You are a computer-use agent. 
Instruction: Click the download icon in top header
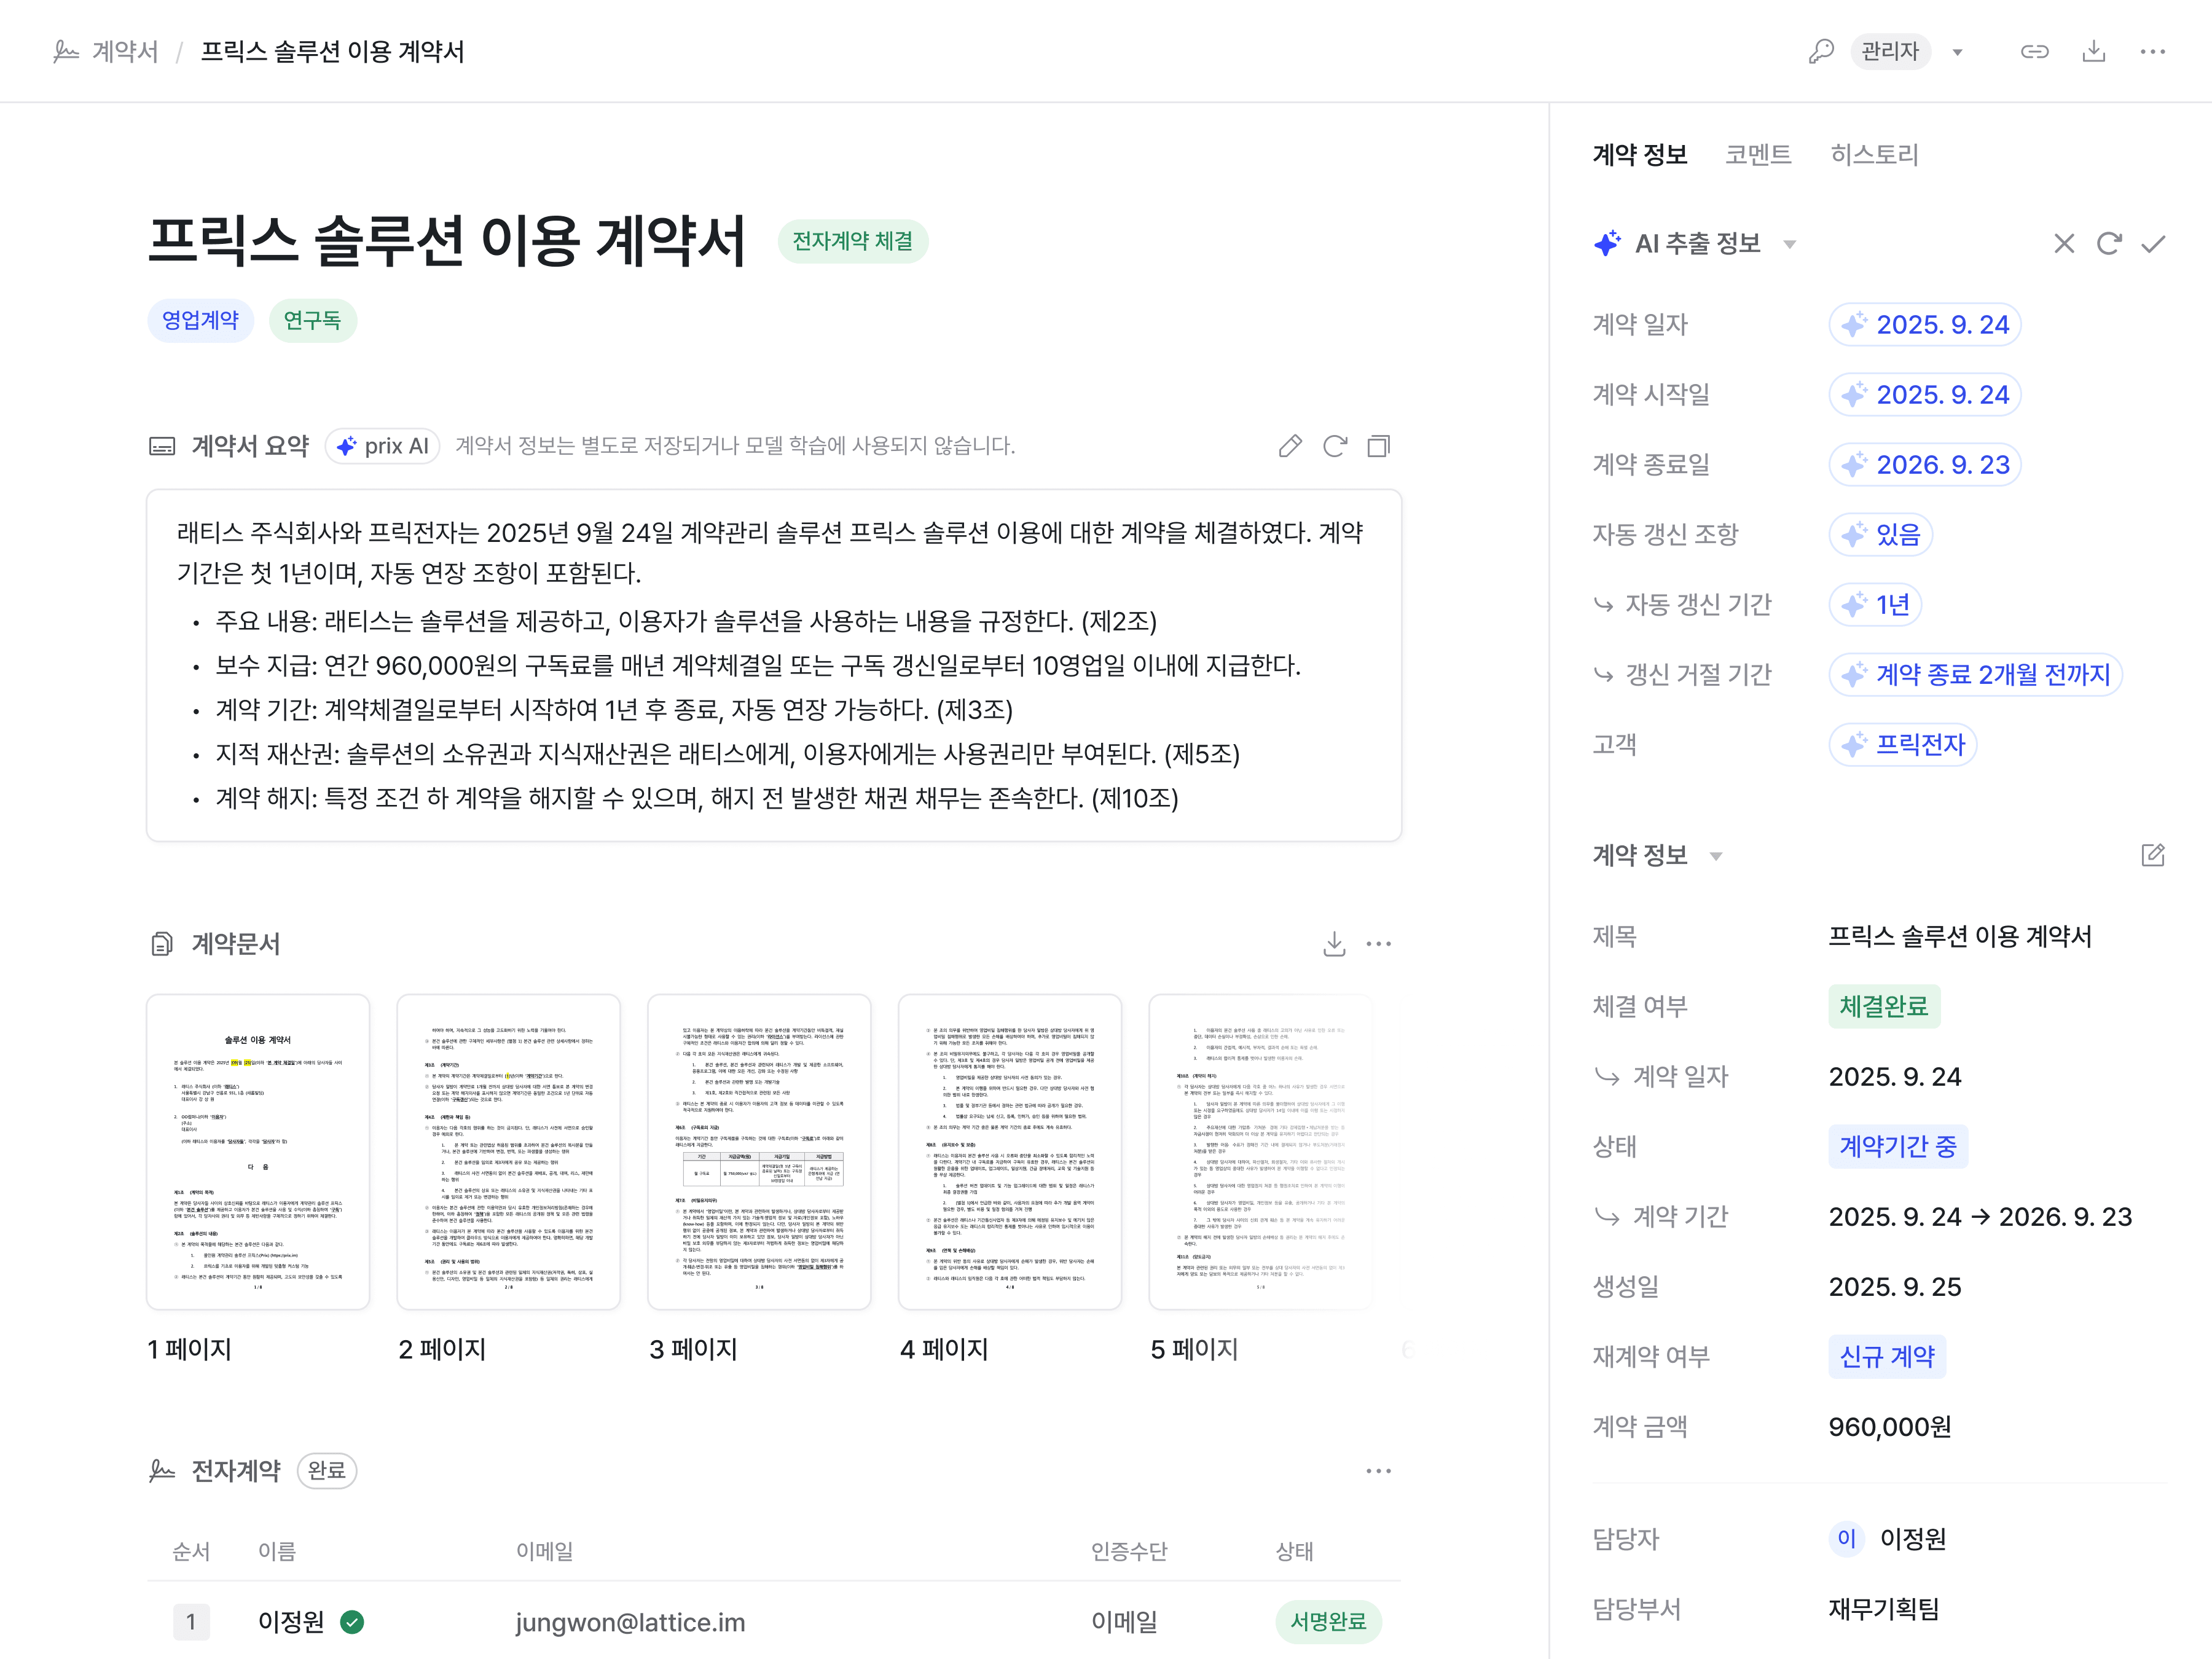tap(2093, 51)
